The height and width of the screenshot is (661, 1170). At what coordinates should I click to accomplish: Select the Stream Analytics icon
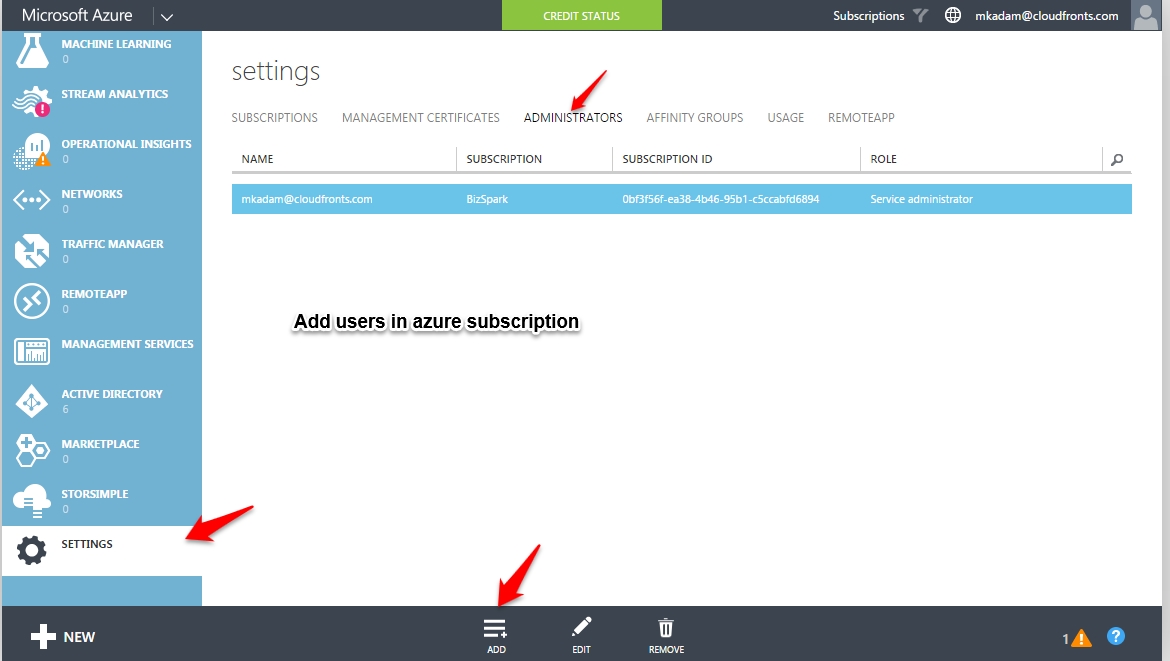(x=31, y=101)
